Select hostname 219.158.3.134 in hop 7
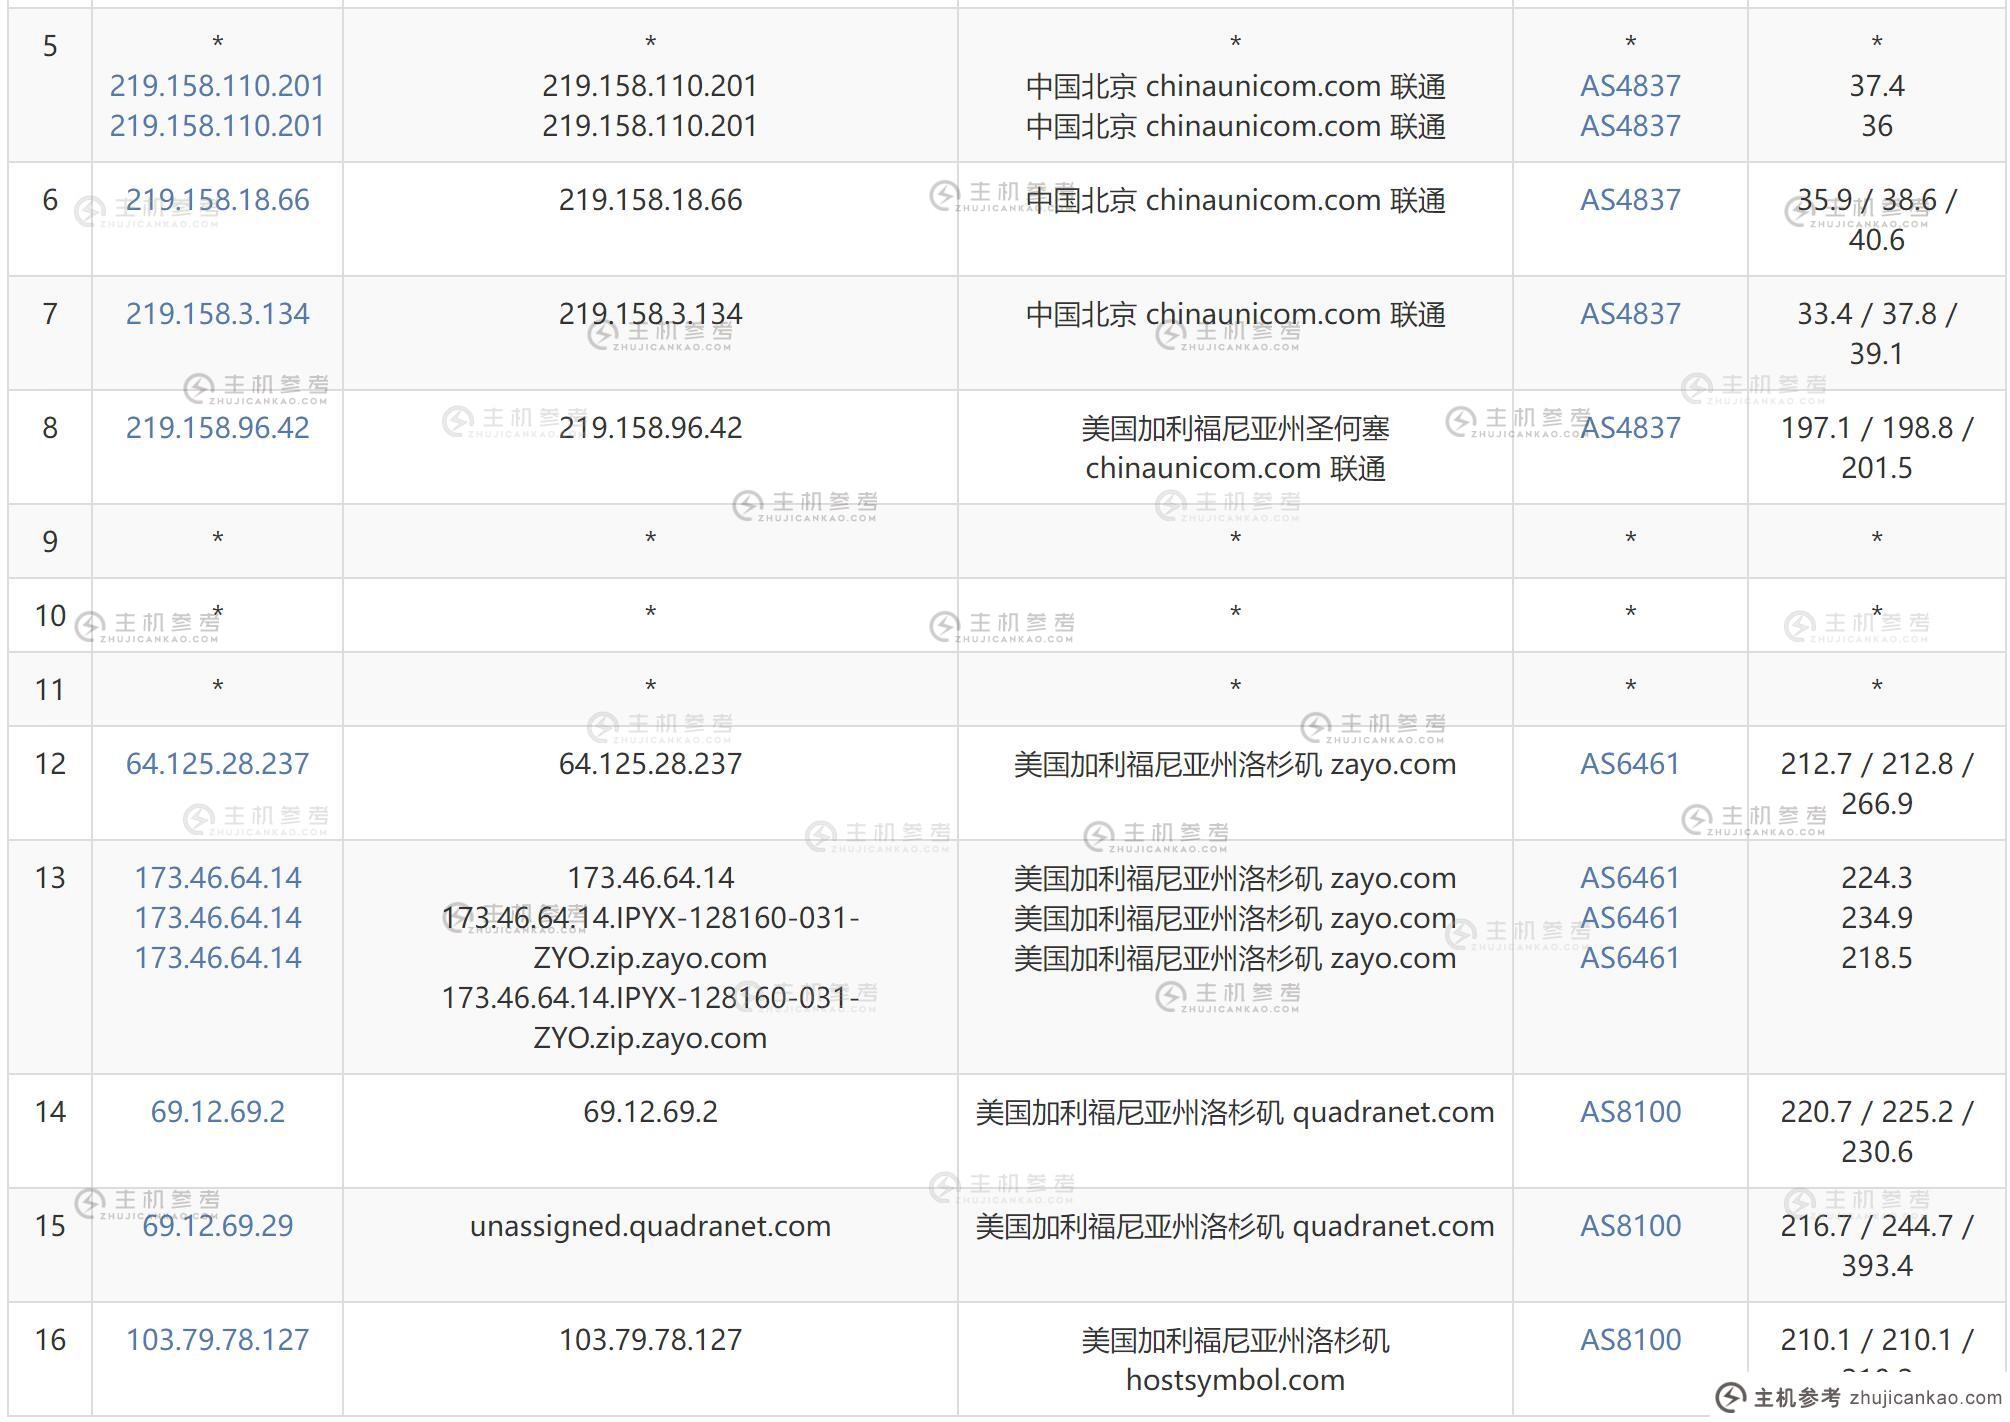The width and height of the screenshot is (2010, 1422). tap(650, 314)
